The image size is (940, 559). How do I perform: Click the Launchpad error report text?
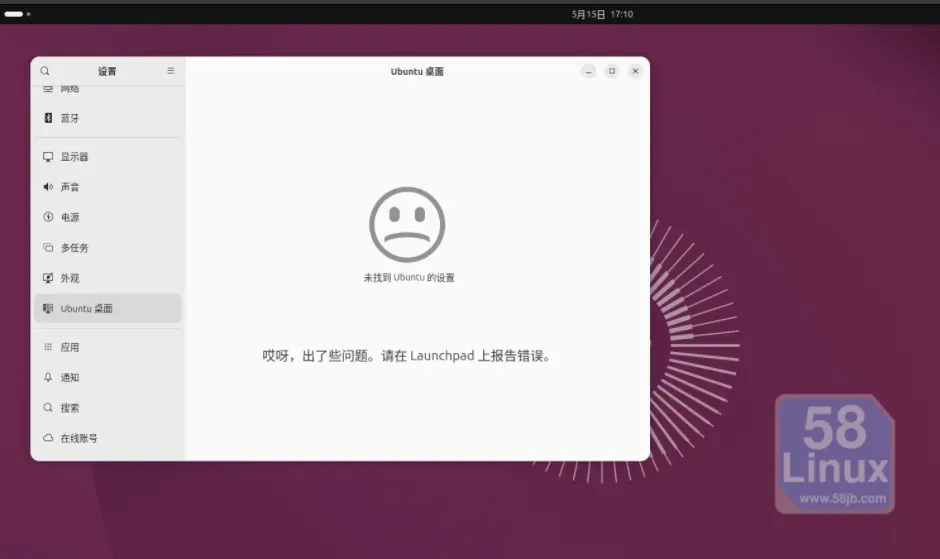(x=407, y=356)
